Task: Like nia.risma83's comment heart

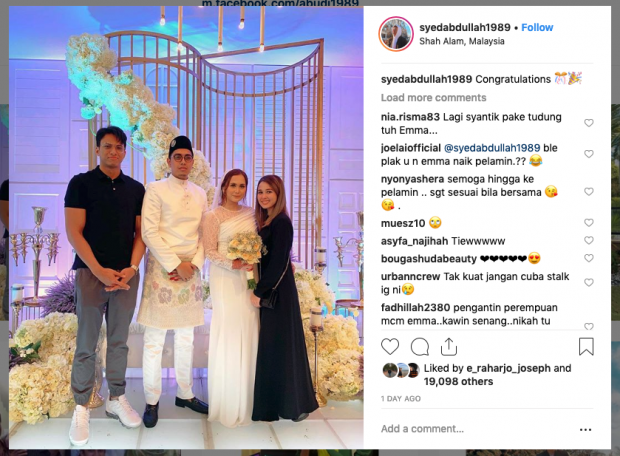Action: (x=589, y=123)
